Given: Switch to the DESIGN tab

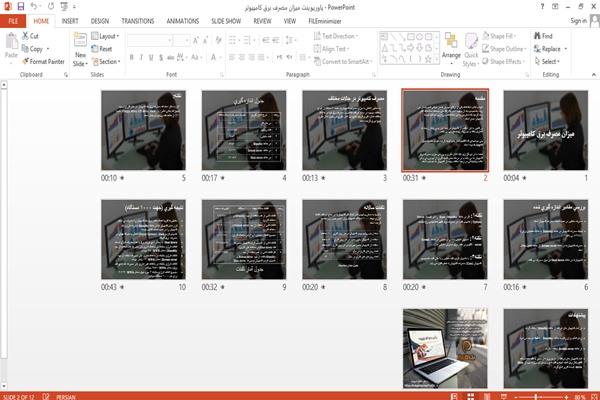Looking at the screenshot, I should coord(100,21).
